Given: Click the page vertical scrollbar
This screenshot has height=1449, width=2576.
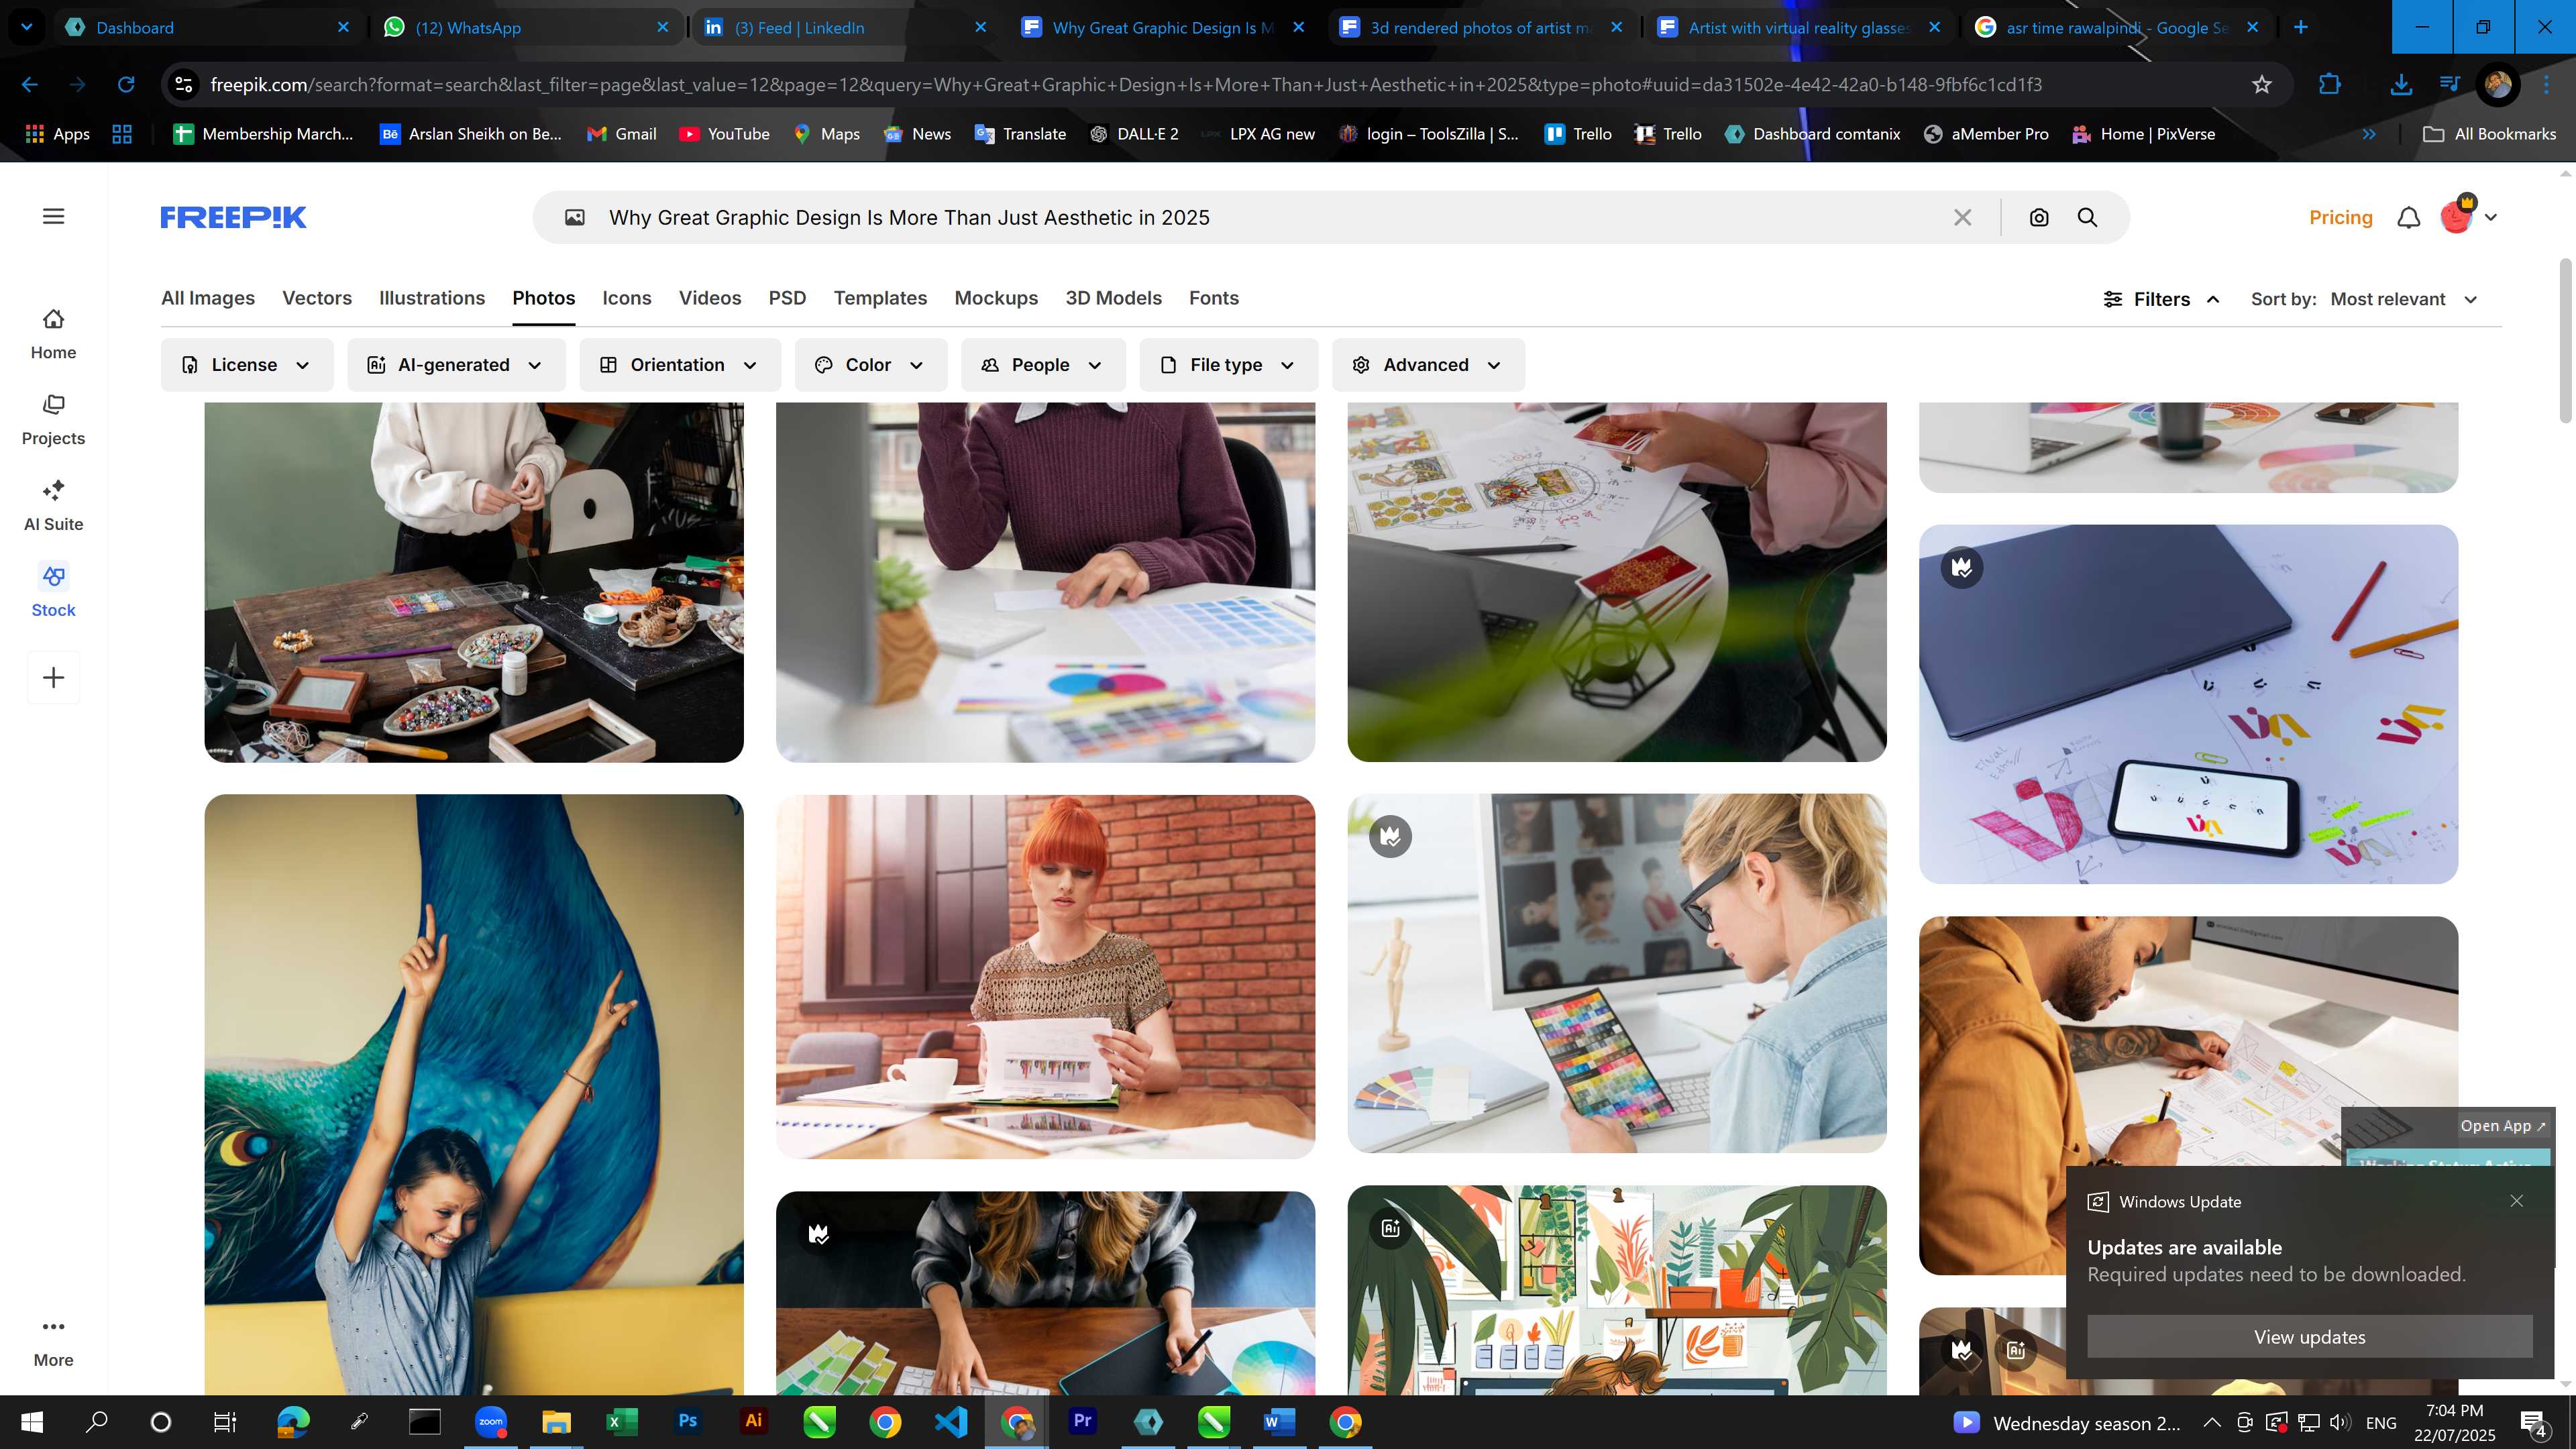Looking at the screenshot, I should coord(2565,340).
